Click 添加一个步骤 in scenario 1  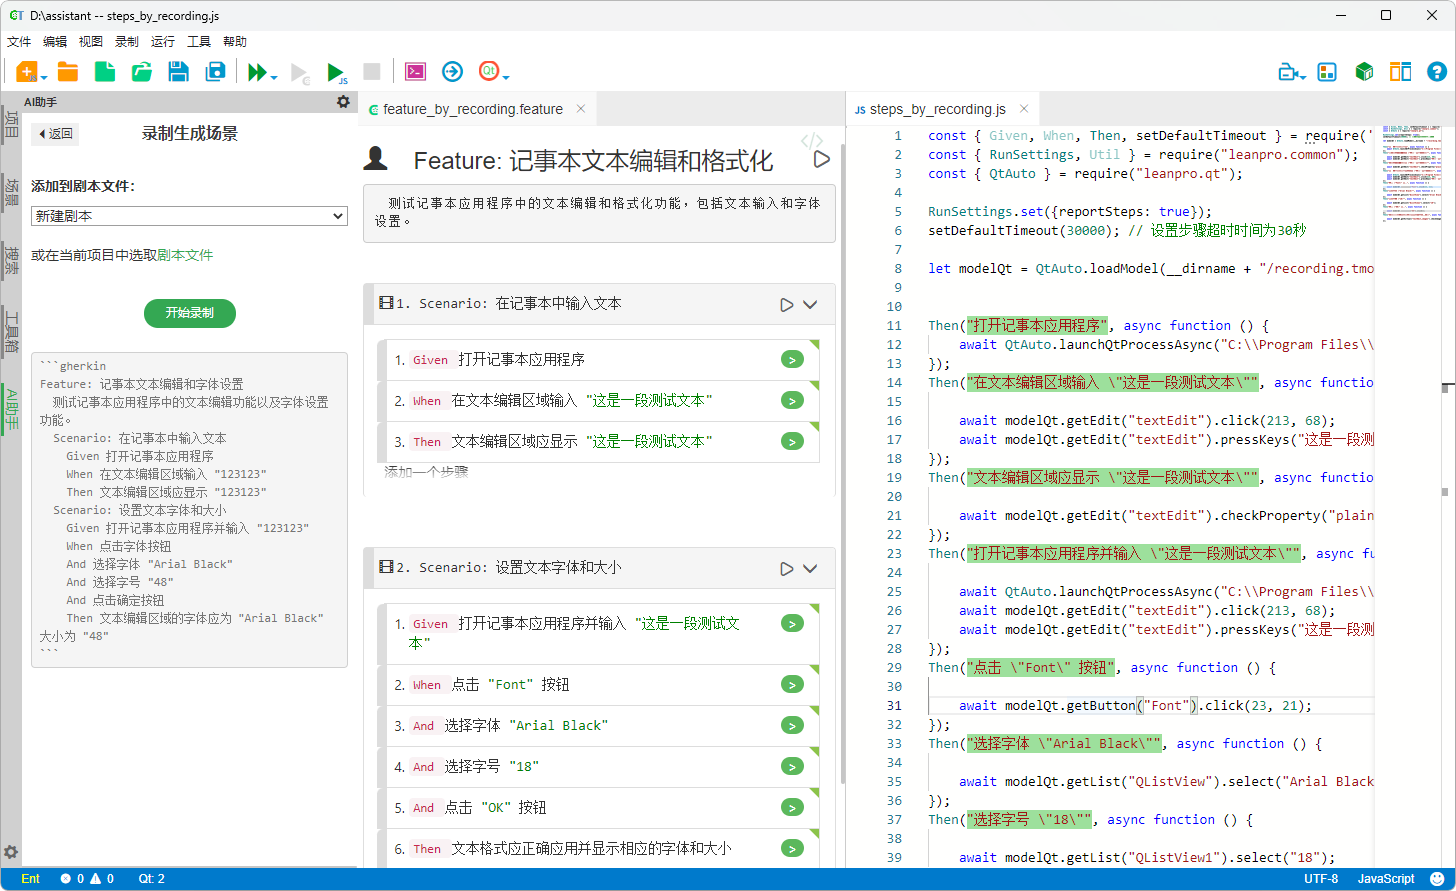(x=427, y=472)
